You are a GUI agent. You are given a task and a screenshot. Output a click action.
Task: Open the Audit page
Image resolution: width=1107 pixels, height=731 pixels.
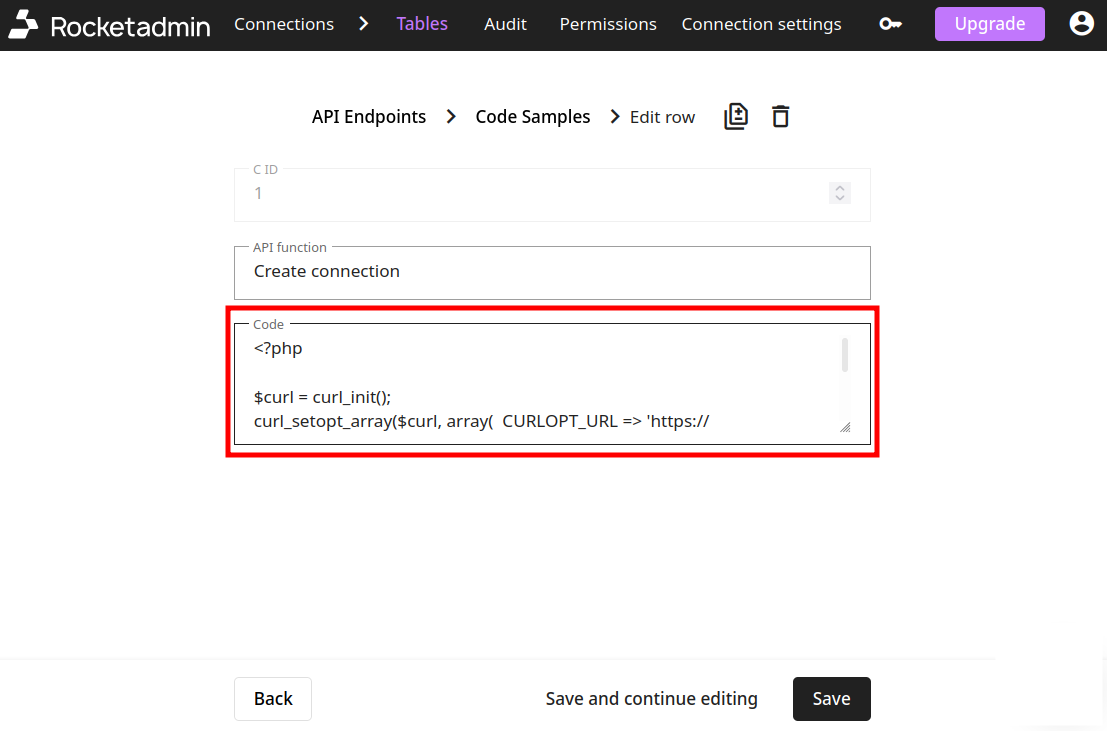point(504,23)
